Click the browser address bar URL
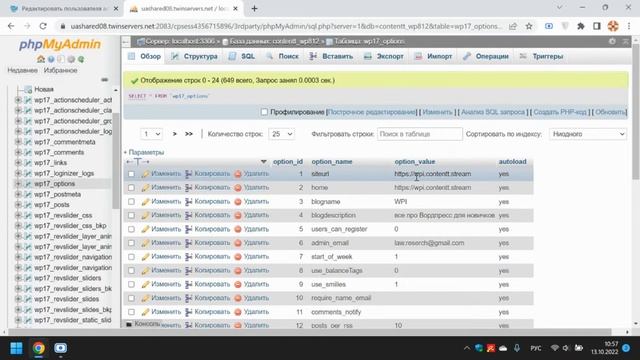 (286, 26)
